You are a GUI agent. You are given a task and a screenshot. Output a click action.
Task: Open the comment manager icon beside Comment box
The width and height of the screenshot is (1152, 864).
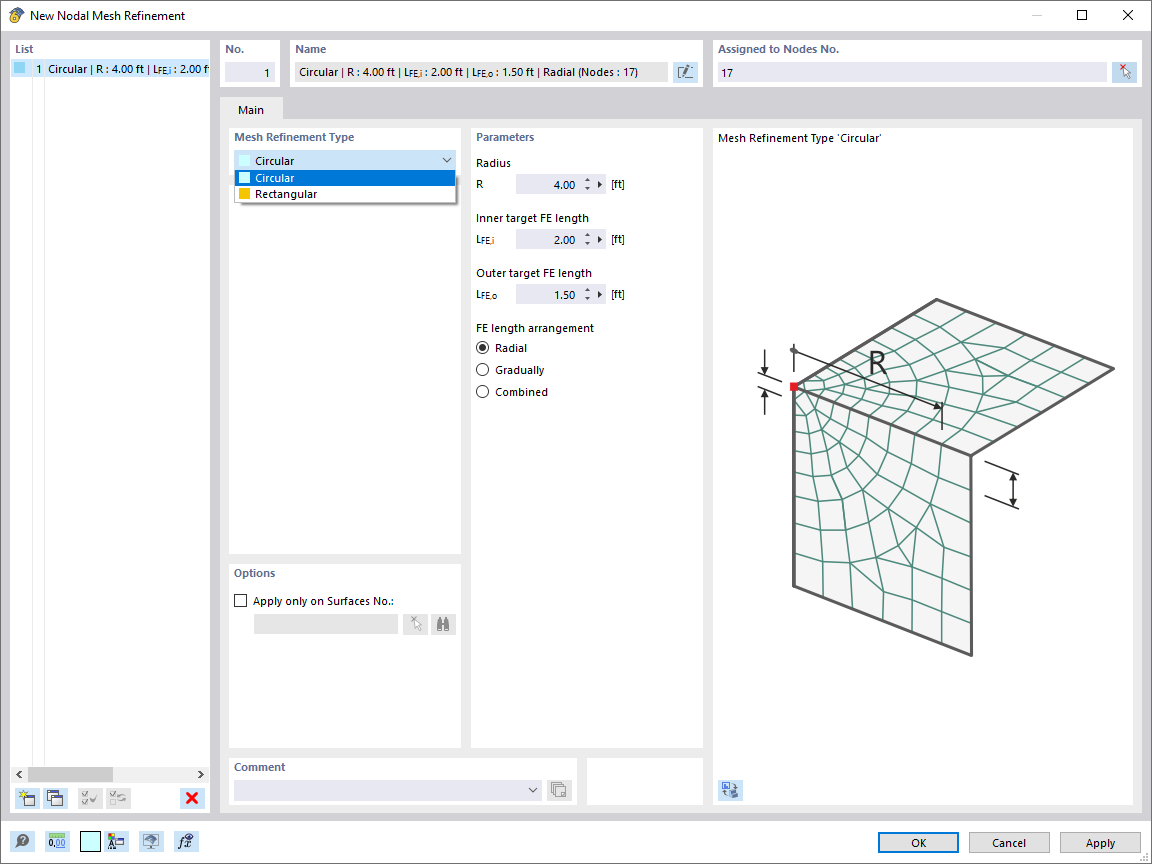coord(558,789)
